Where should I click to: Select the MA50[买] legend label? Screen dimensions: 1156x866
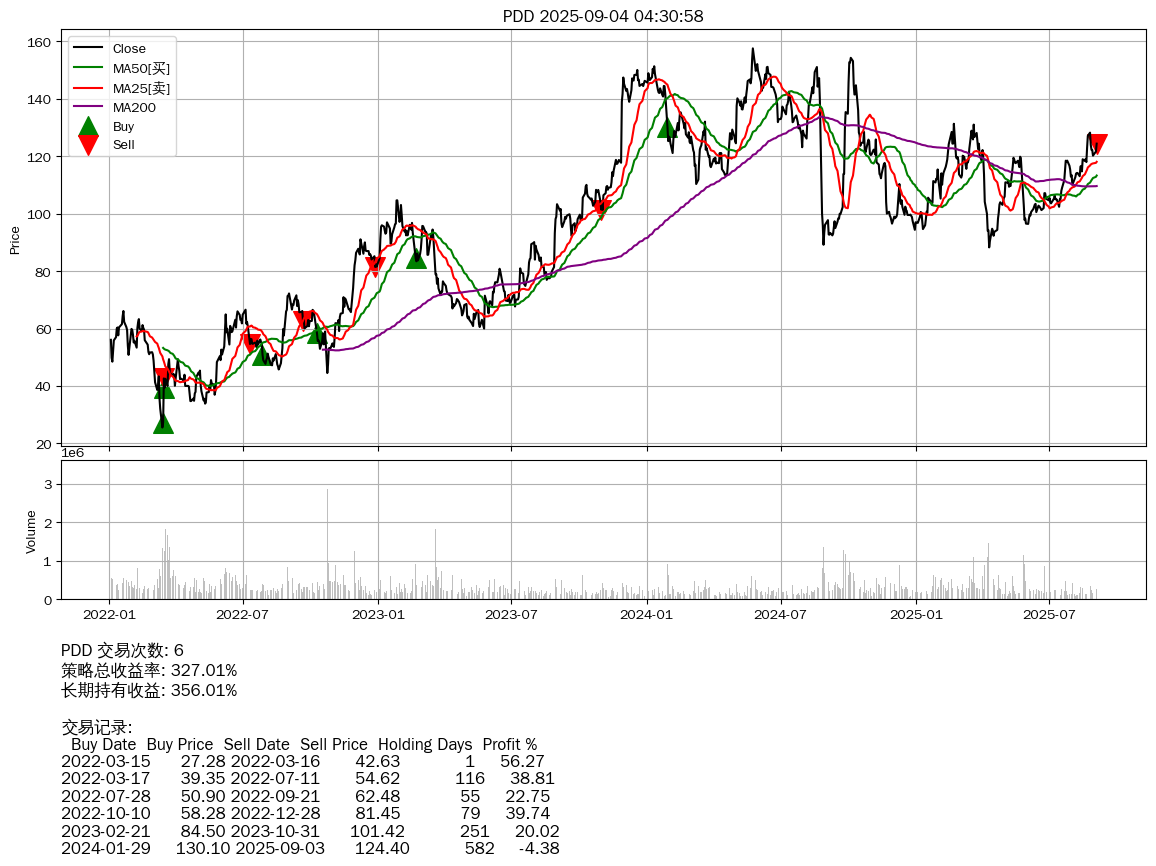click(141, 68)
